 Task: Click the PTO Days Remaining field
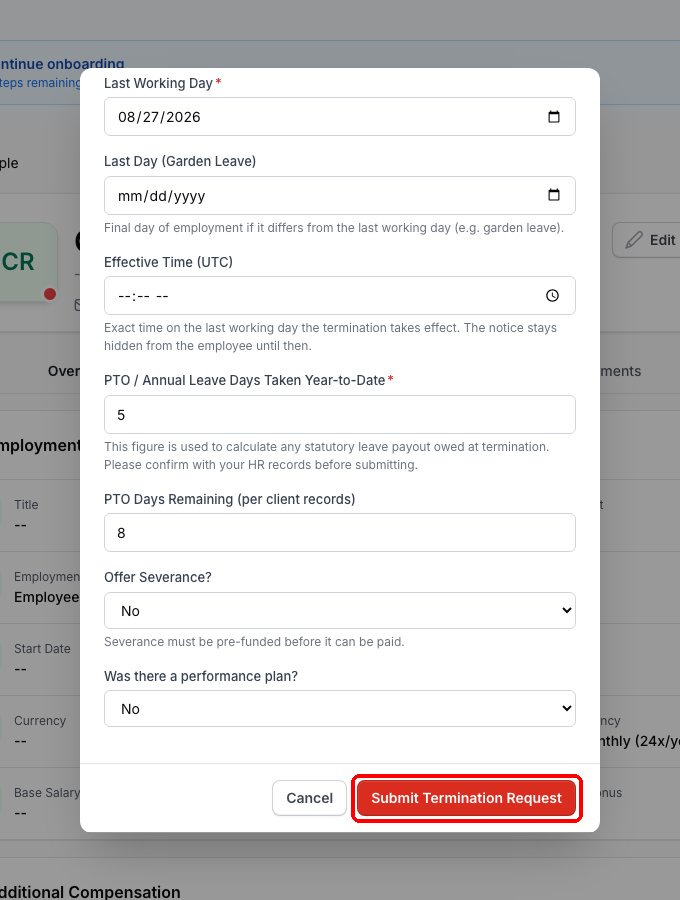tap(340, 533)
